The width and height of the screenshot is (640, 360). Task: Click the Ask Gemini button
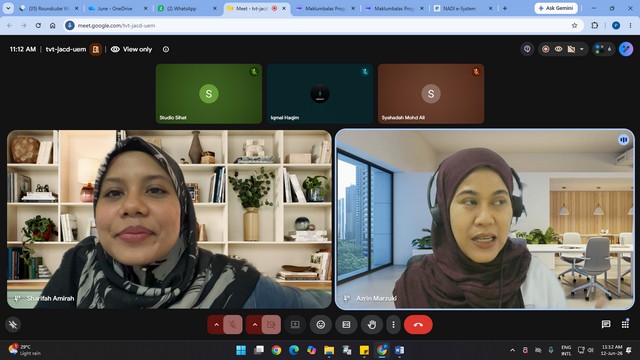click(x=556, y=8)
